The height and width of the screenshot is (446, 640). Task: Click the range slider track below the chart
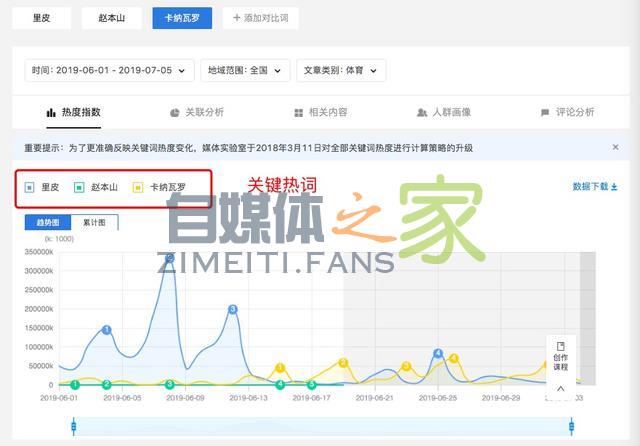[322, 427]
